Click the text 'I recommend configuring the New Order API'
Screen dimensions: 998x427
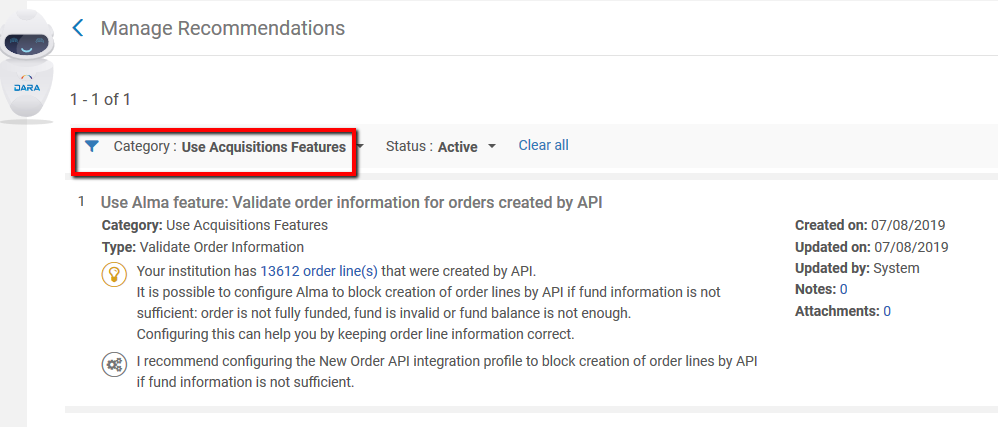point(447,361)
